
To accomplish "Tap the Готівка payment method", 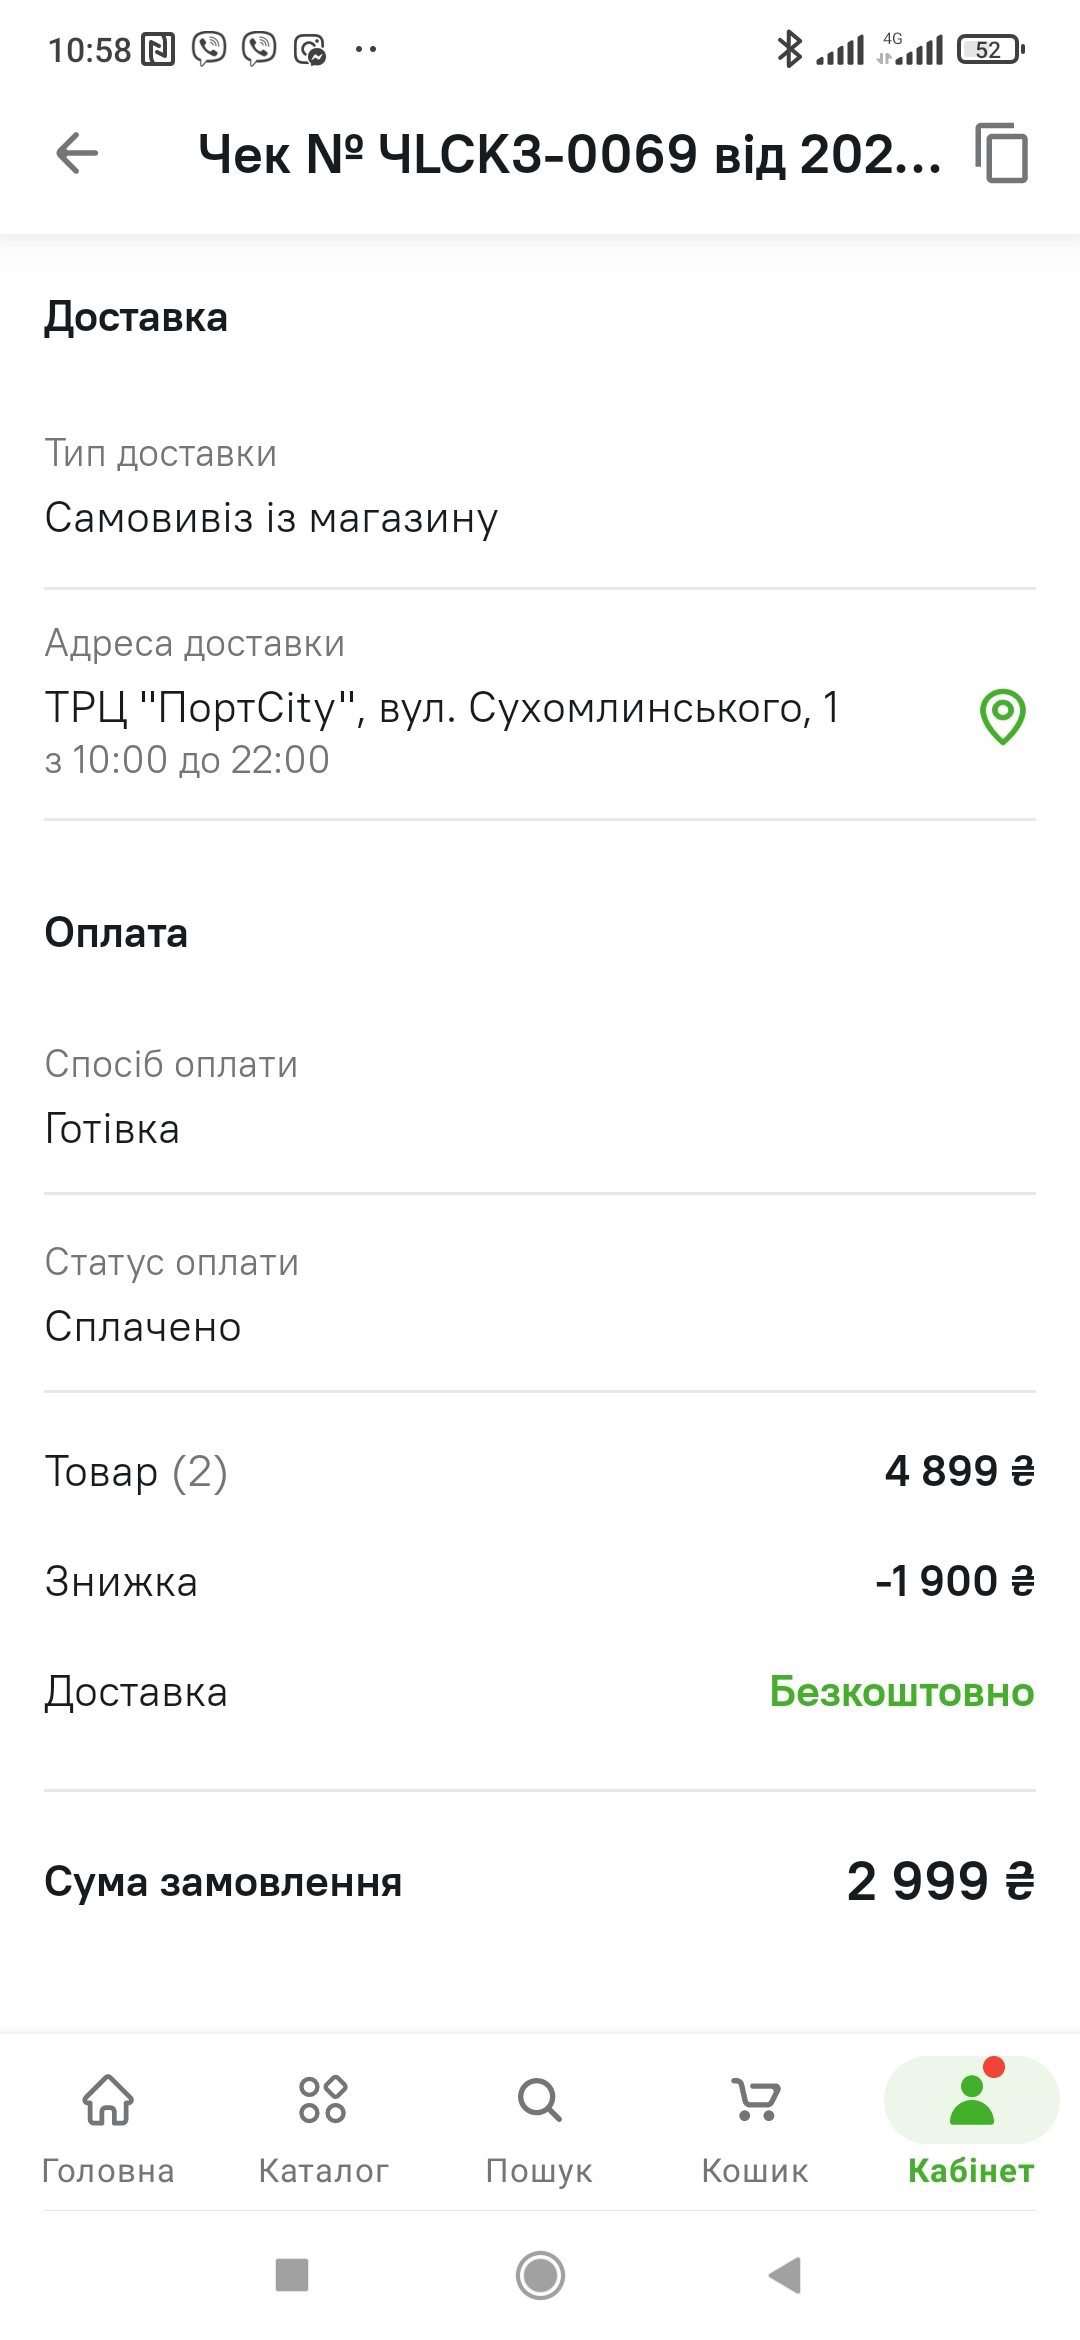I will [112, 1129].
